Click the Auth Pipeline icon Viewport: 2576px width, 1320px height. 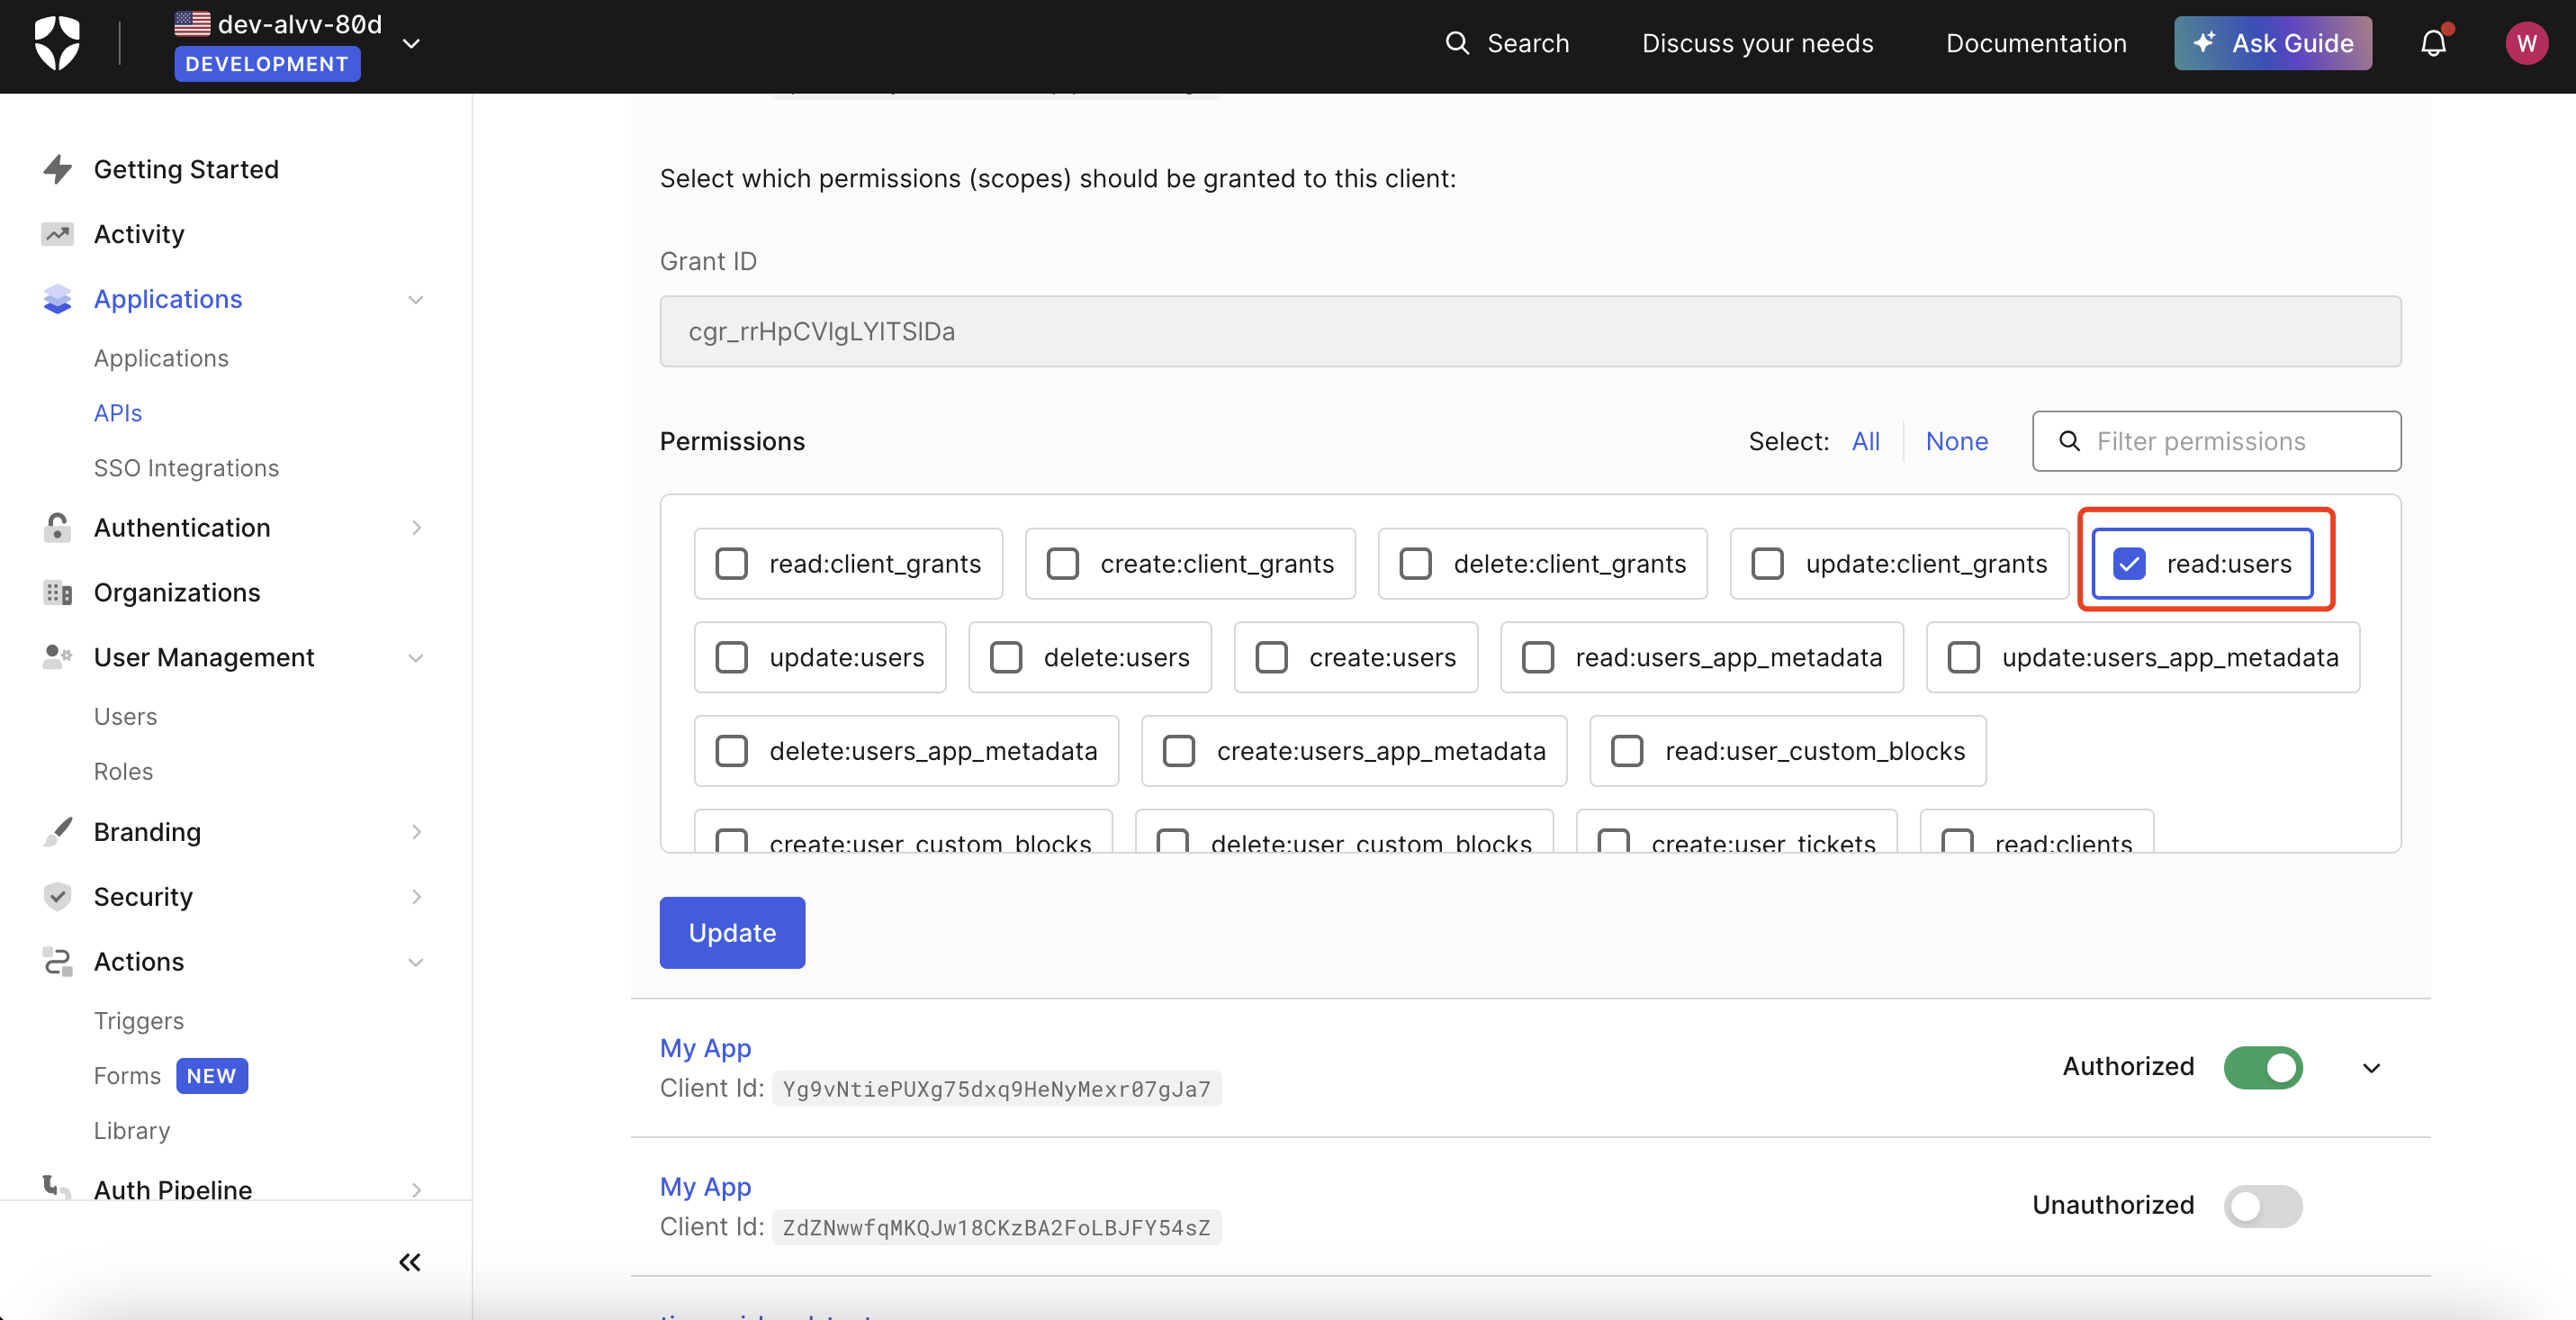pos(57,1187)
